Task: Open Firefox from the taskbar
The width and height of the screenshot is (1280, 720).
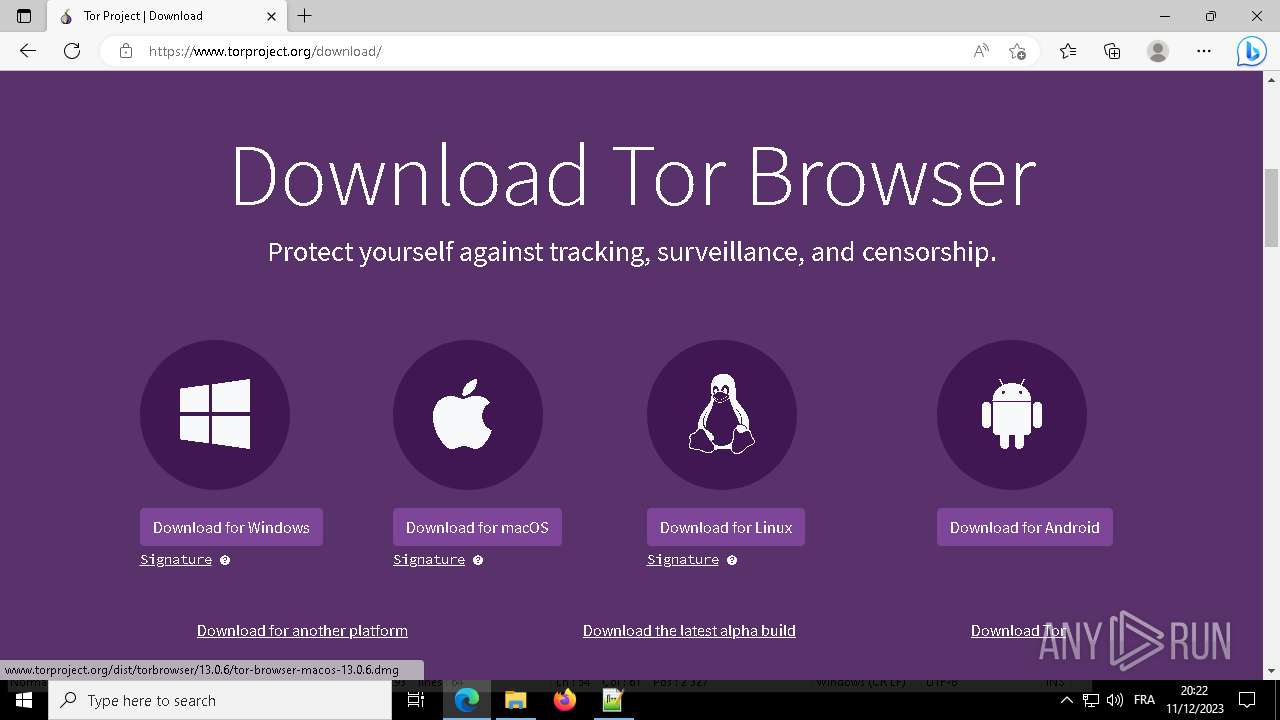Action: (564, 700)
